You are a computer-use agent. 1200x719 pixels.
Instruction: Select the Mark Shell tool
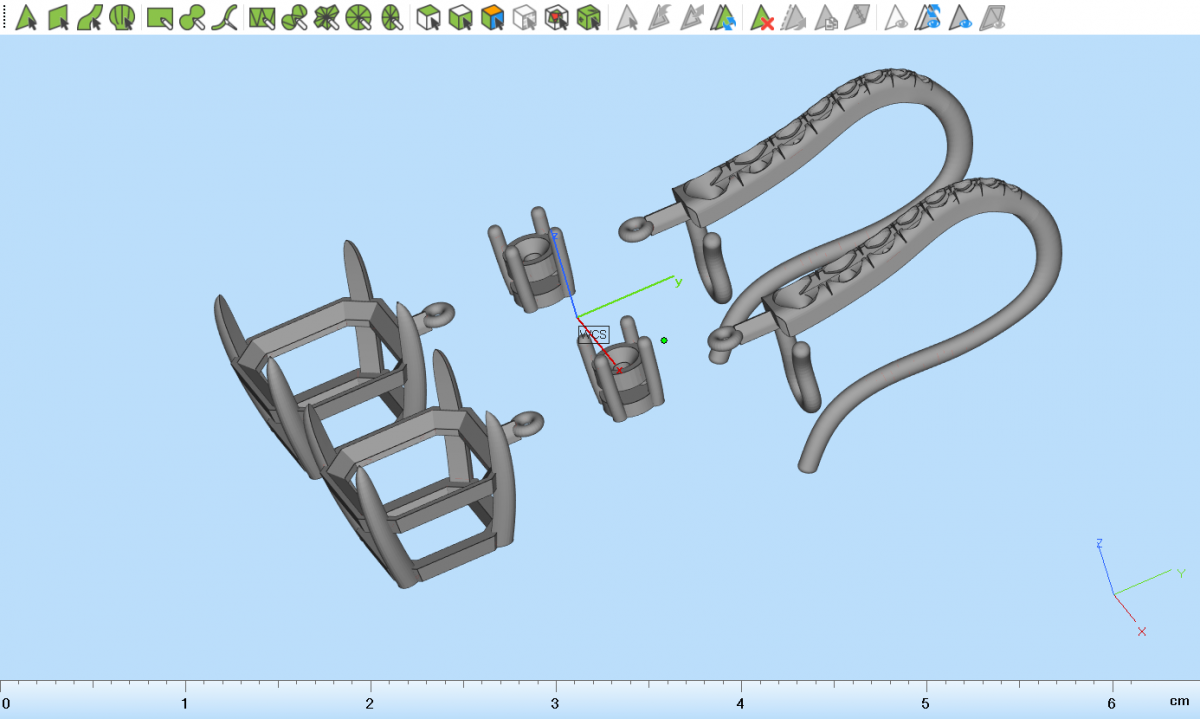tap(122, 17)
